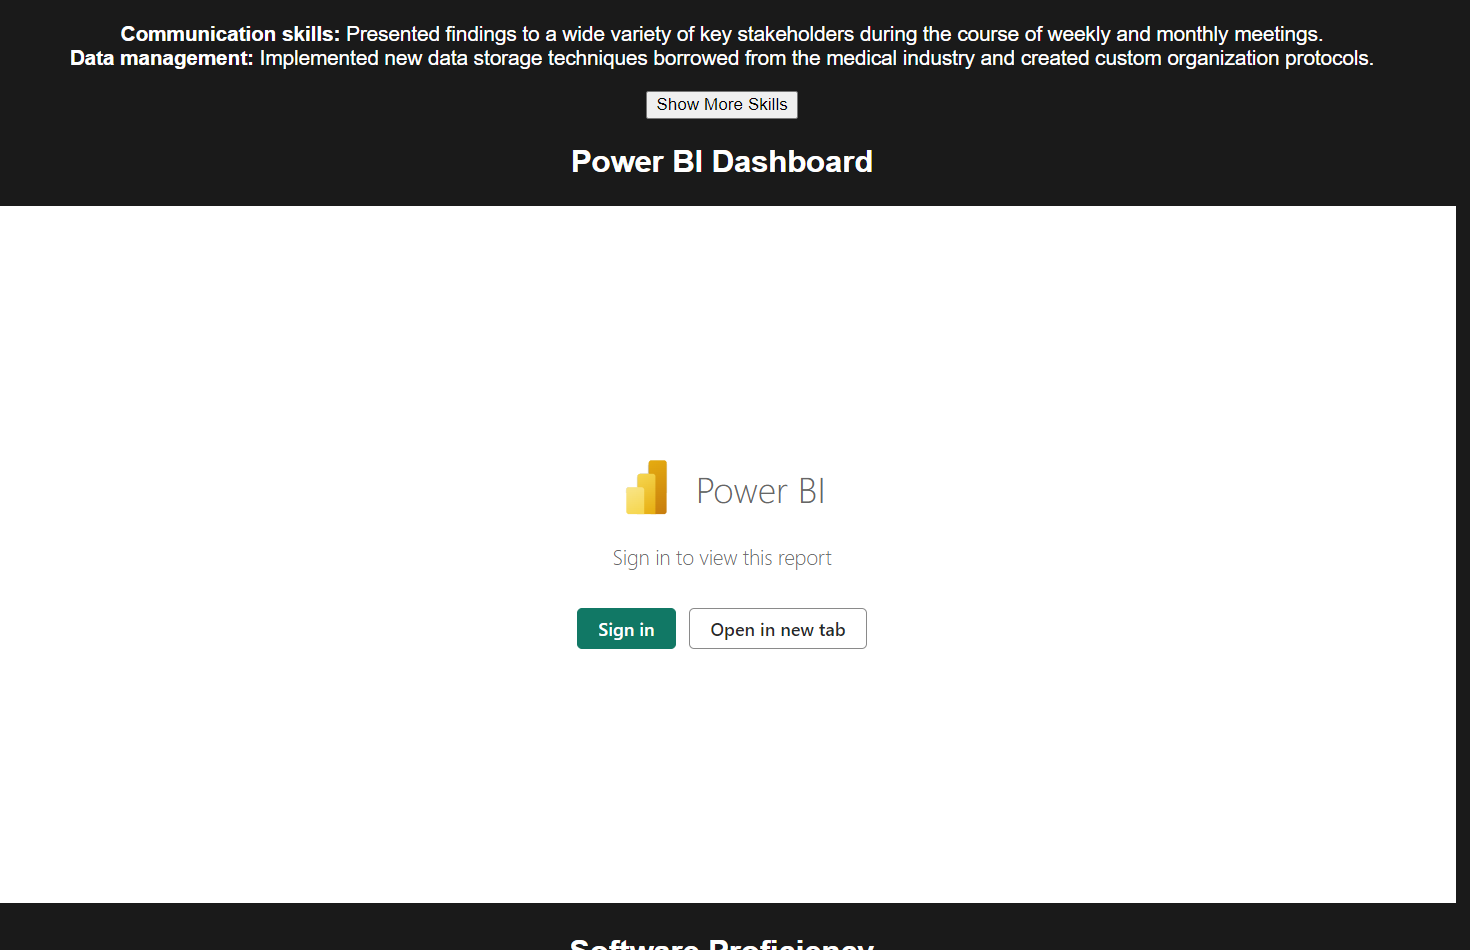Open the report in a new tab
Screen dimensions: 1470x950
778,629
